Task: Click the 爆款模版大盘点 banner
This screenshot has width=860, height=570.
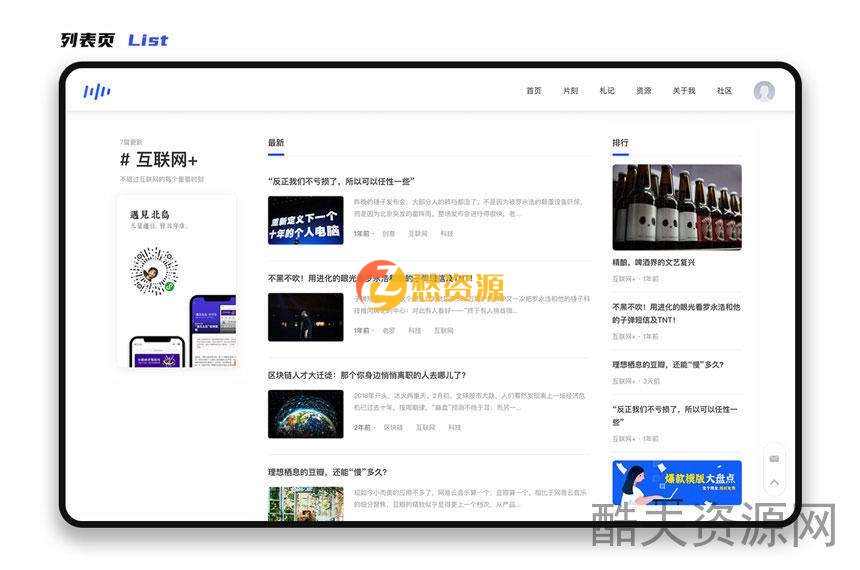Action: pyautogui.click(x=677, y=483)
